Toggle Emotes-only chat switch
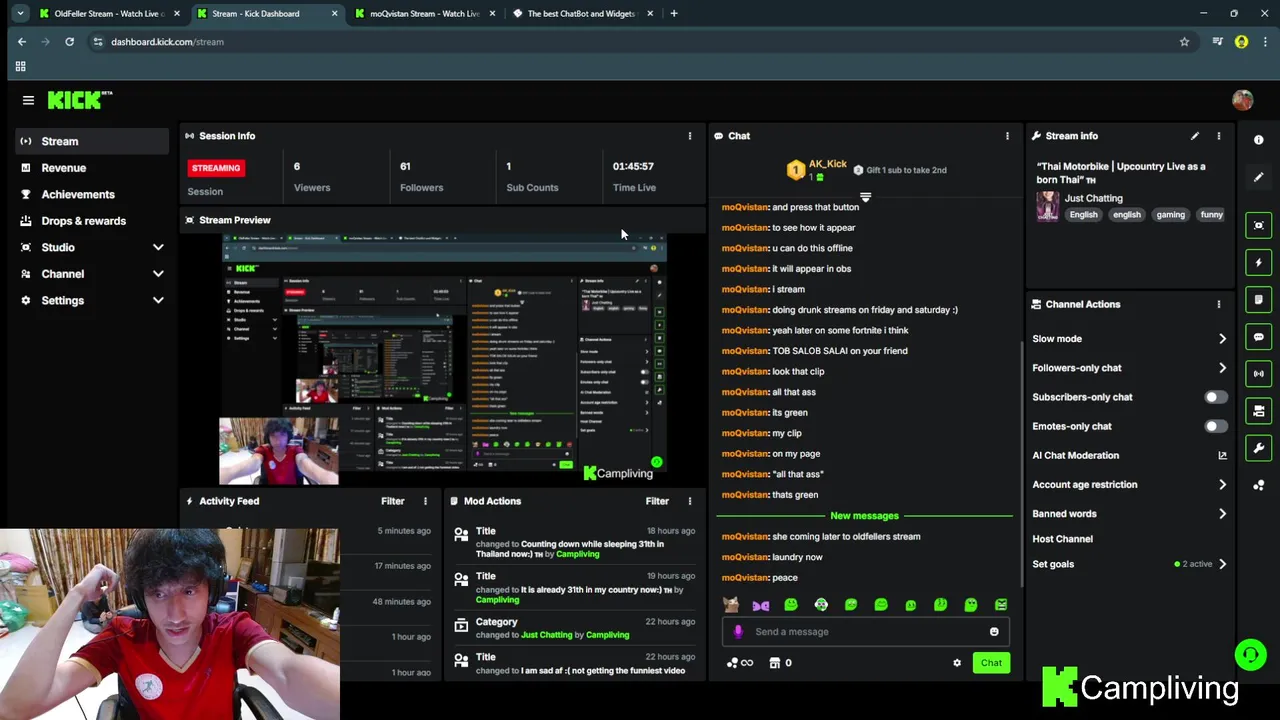The width and height of the screenshot is (1280, 720). point(1215,426)
